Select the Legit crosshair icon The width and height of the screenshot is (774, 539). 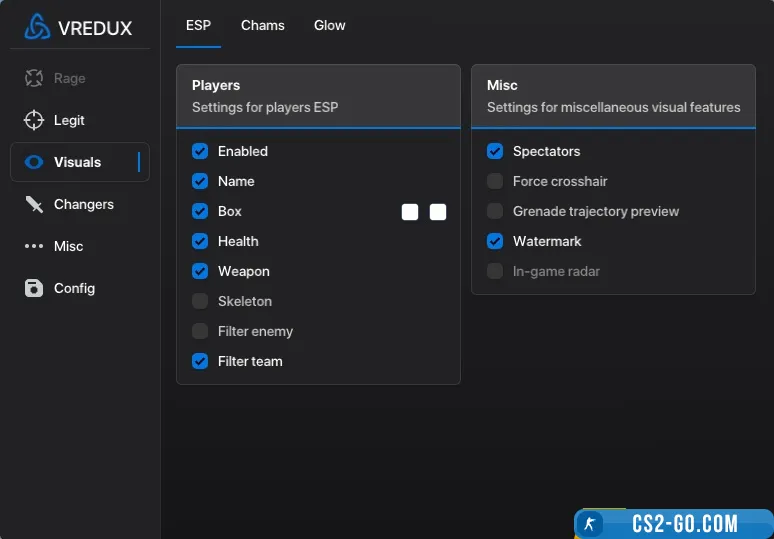coord(34,120)
